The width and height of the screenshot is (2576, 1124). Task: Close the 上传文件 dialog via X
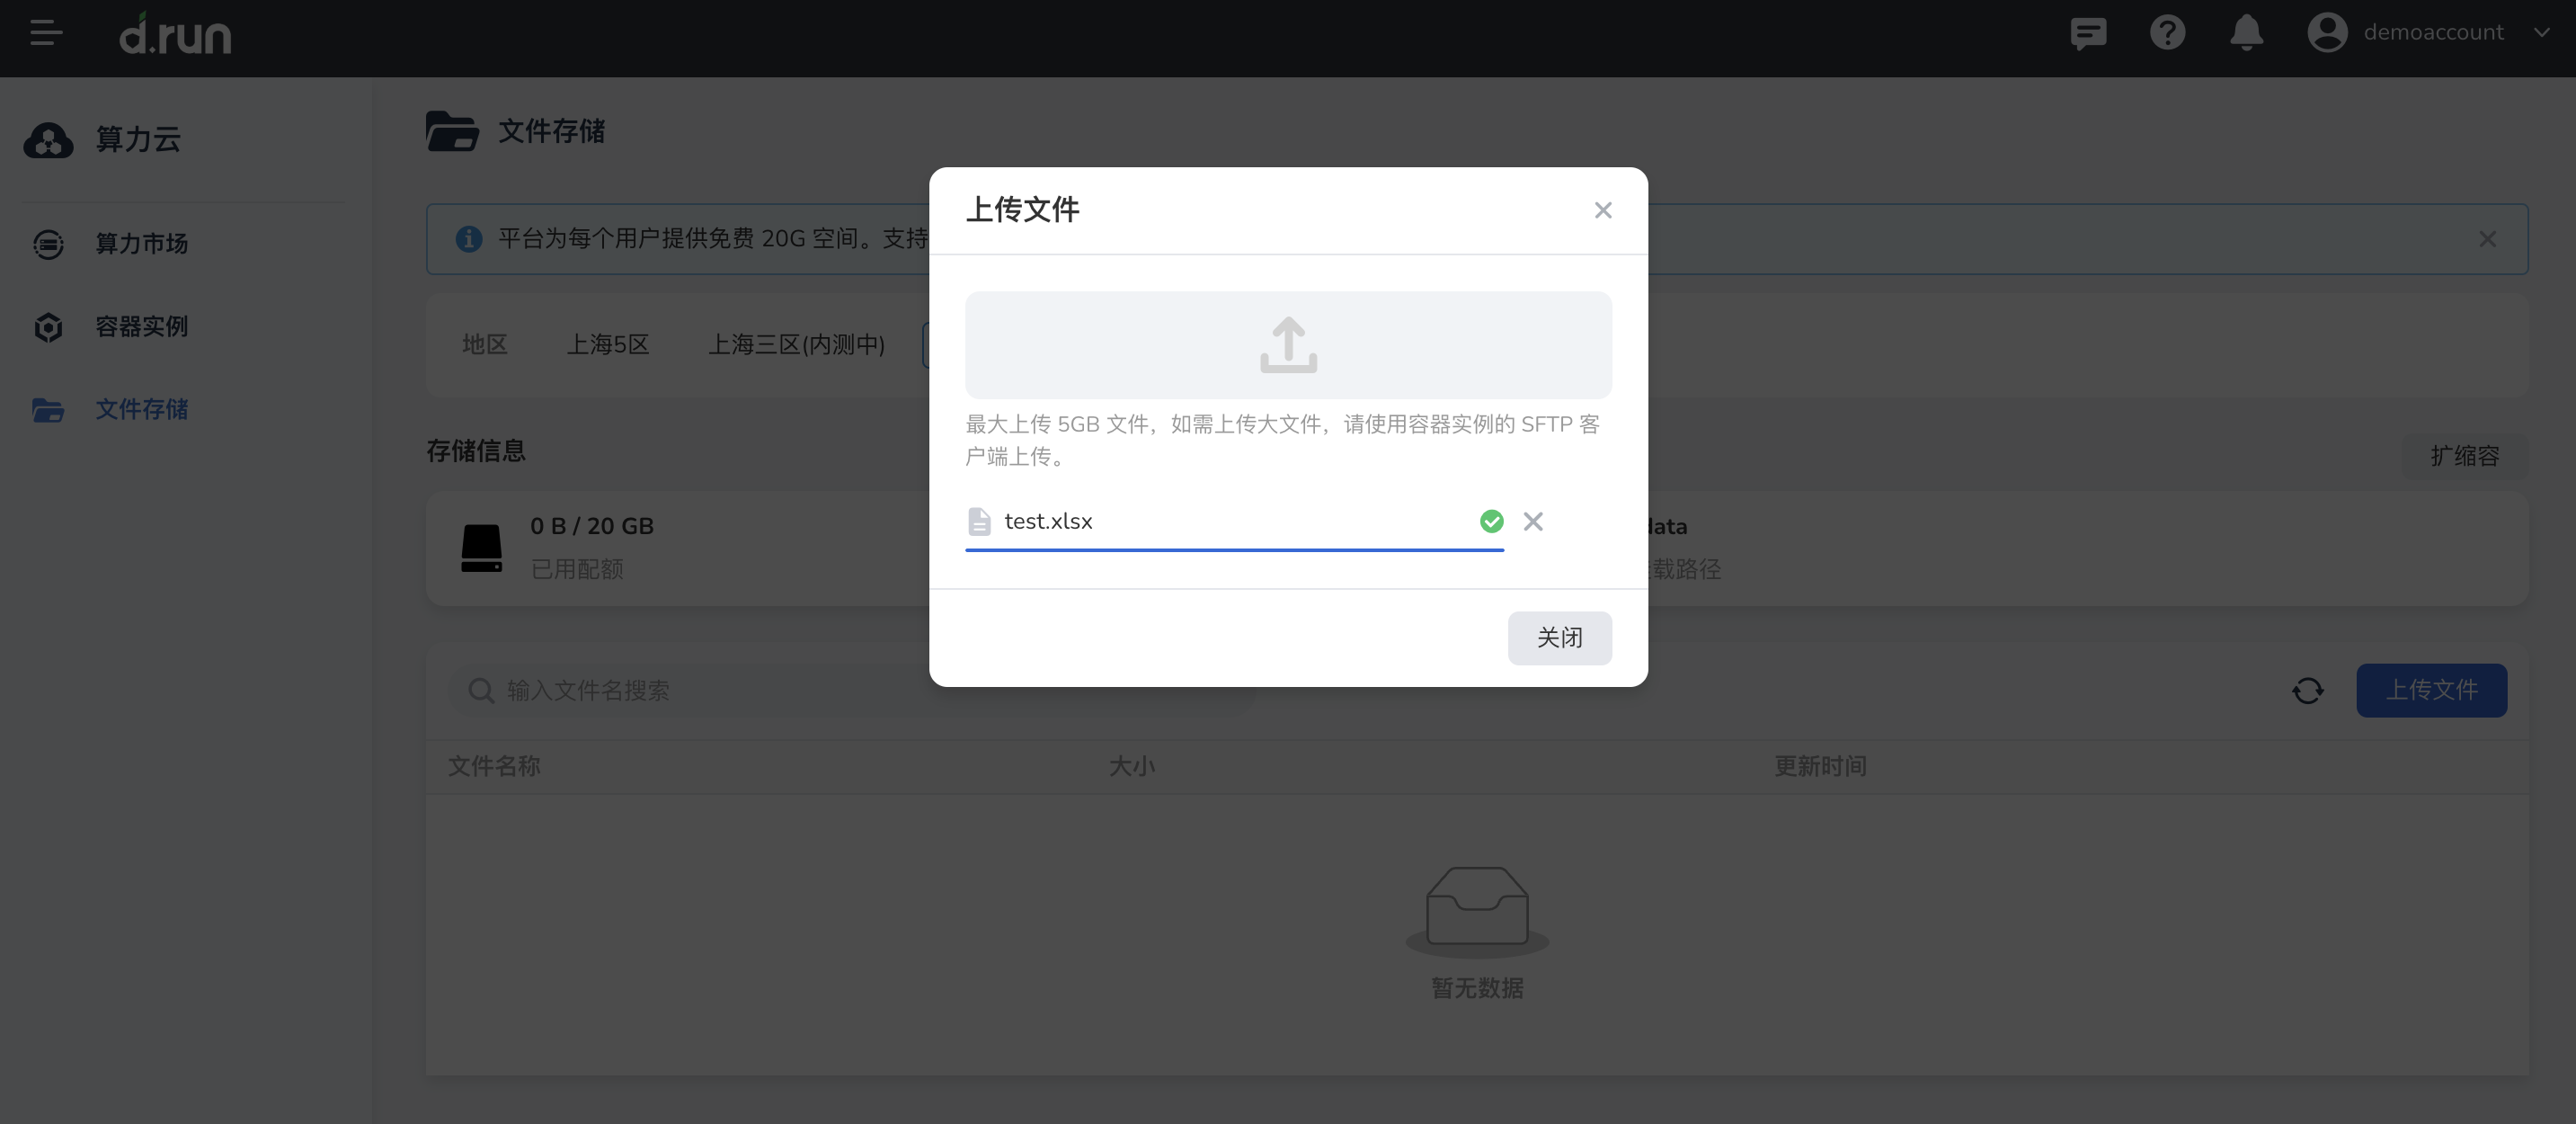point(1603,210)
